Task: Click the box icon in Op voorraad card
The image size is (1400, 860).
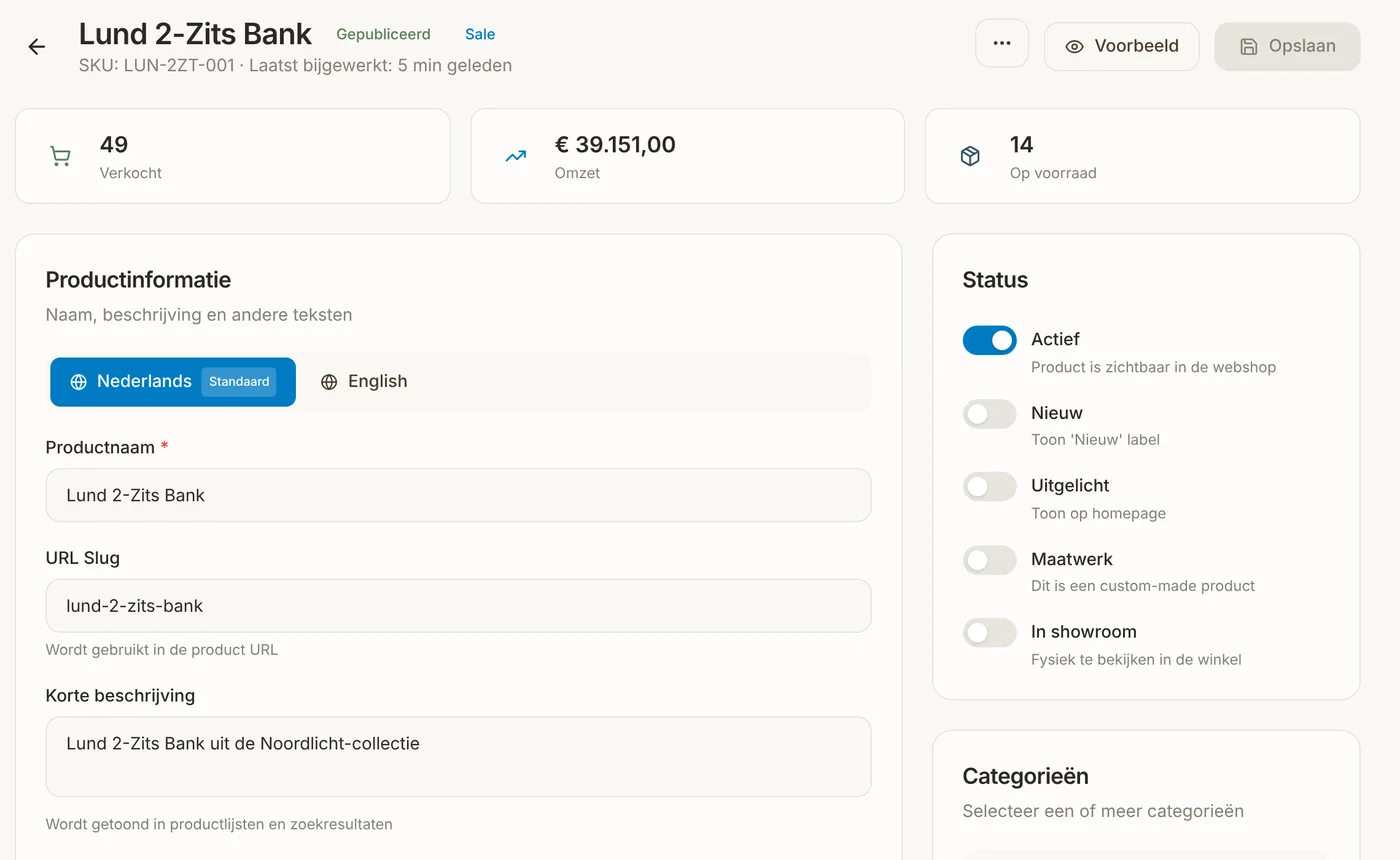Action: click(x=970, y=156)
